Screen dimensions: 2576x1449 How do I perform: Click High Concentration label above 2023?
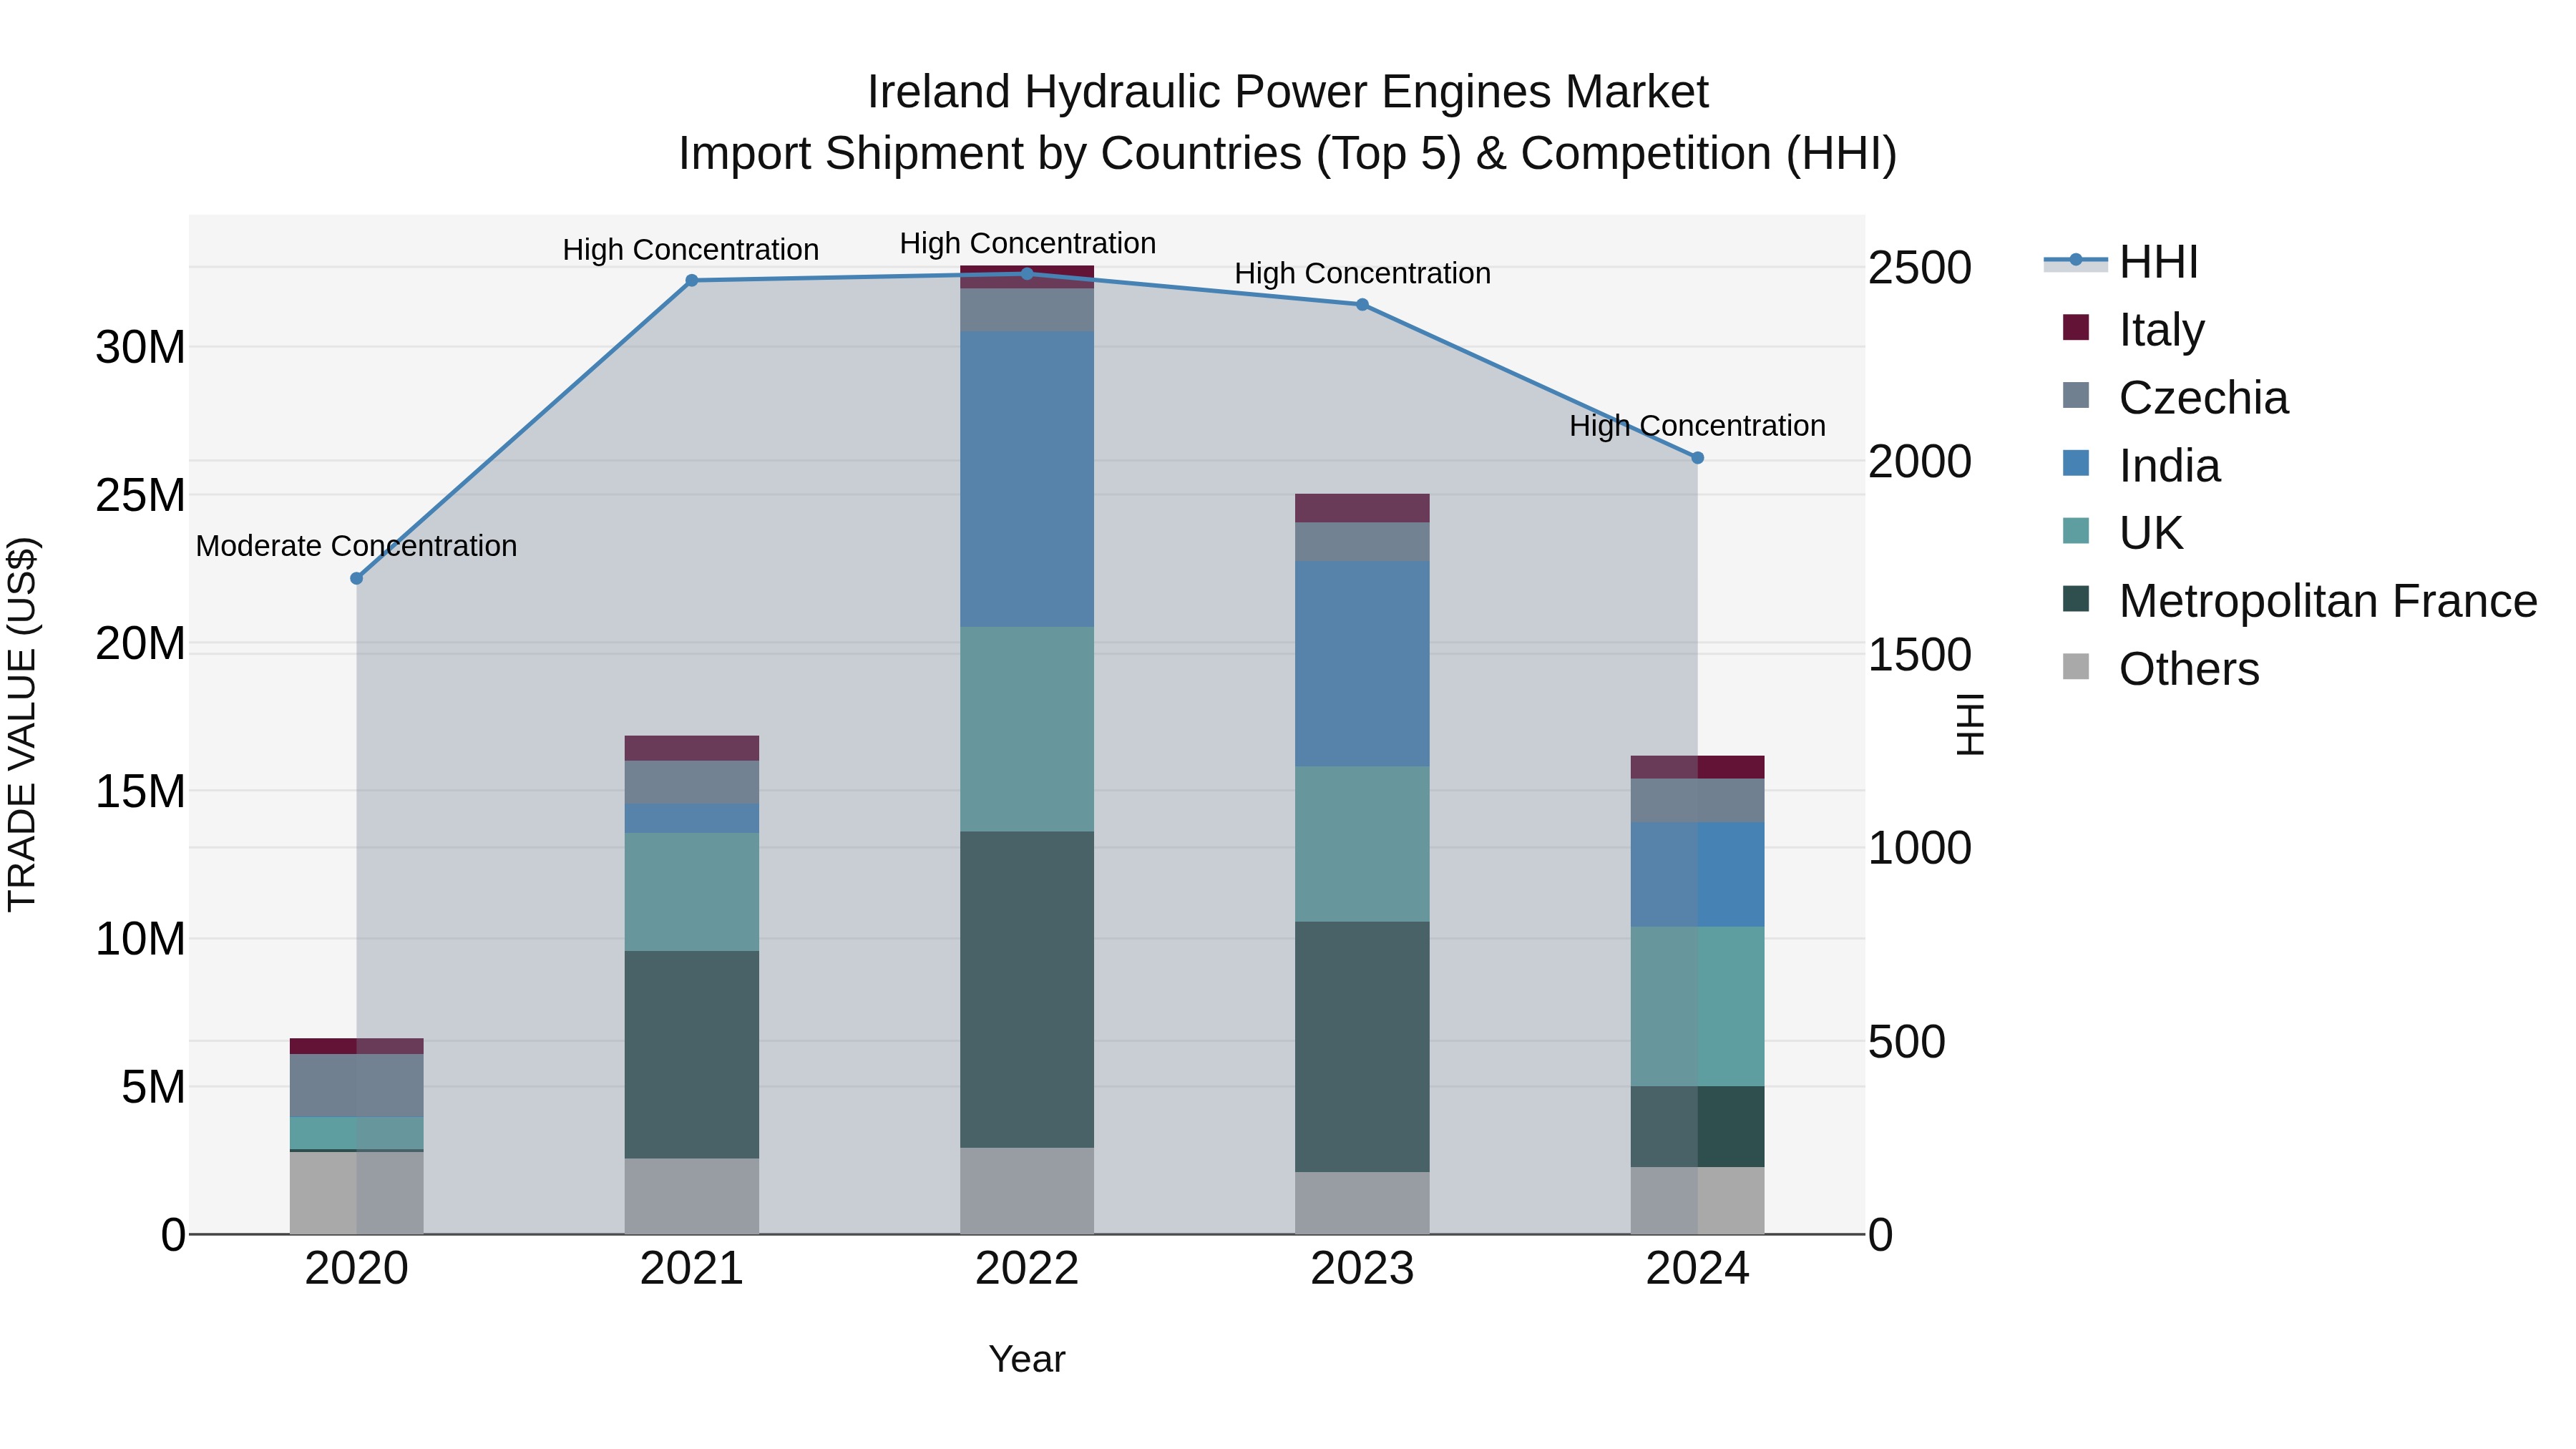point(1362,274)
